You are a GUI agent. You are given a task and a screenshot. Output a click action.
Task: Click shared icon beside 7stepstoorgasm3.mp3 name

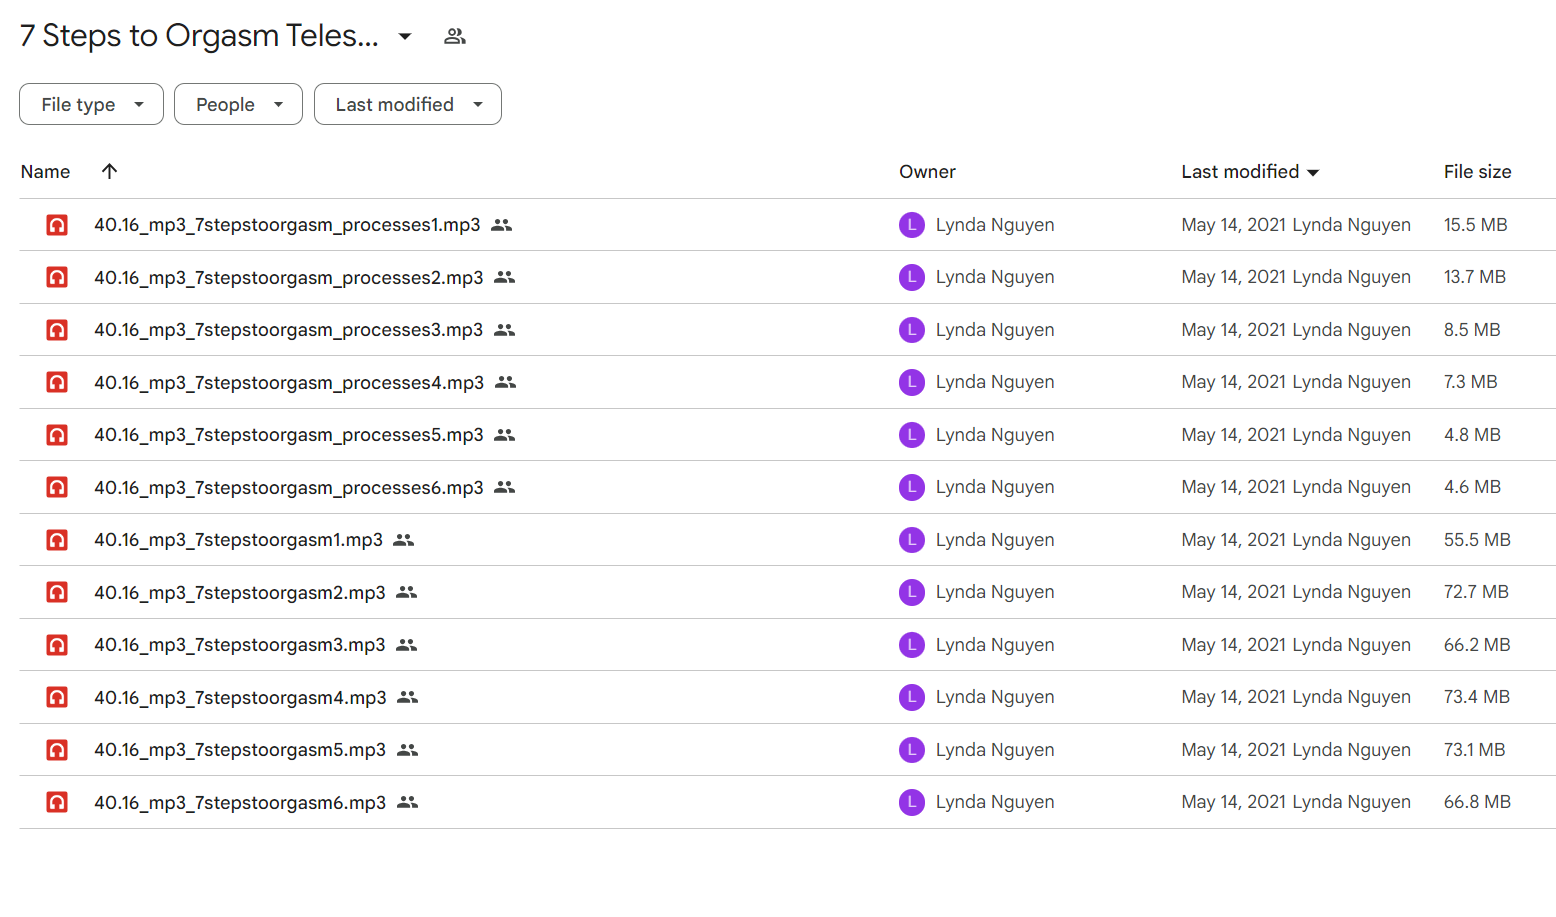(407, 645)
